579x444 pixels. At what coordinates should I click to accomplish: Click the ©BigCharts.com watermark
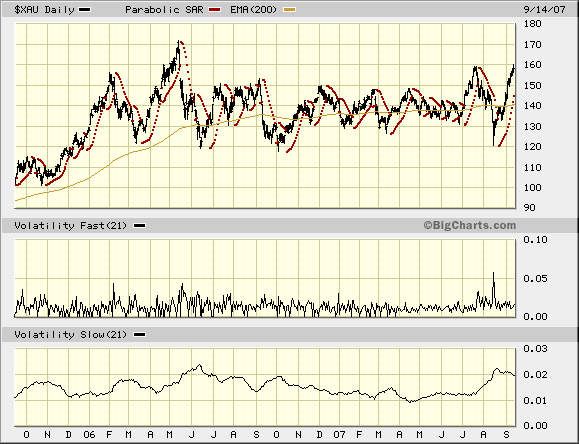click(470, 225)
